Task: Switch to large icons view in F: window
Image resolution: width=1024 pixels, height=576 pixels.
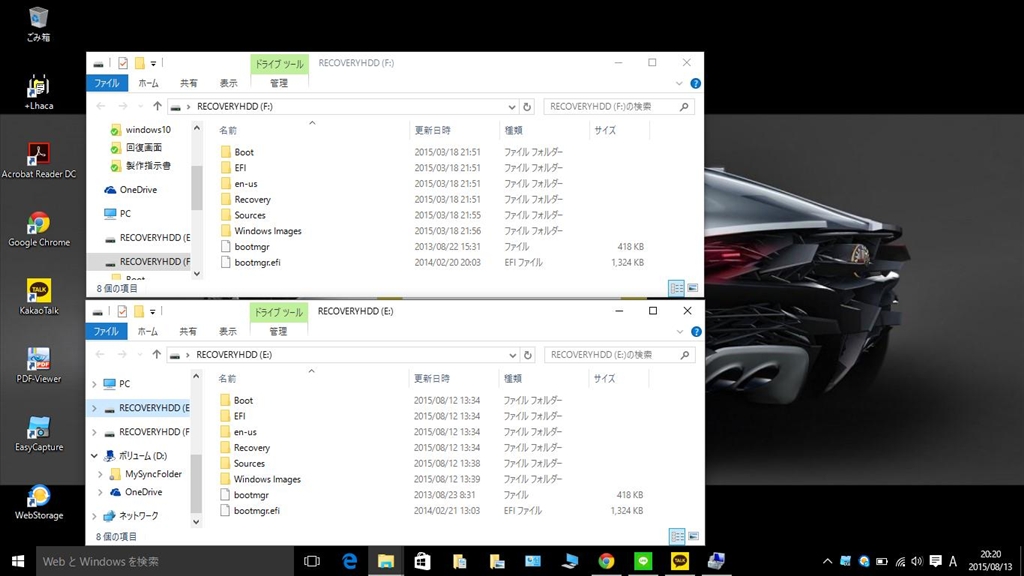Action: 693,288
